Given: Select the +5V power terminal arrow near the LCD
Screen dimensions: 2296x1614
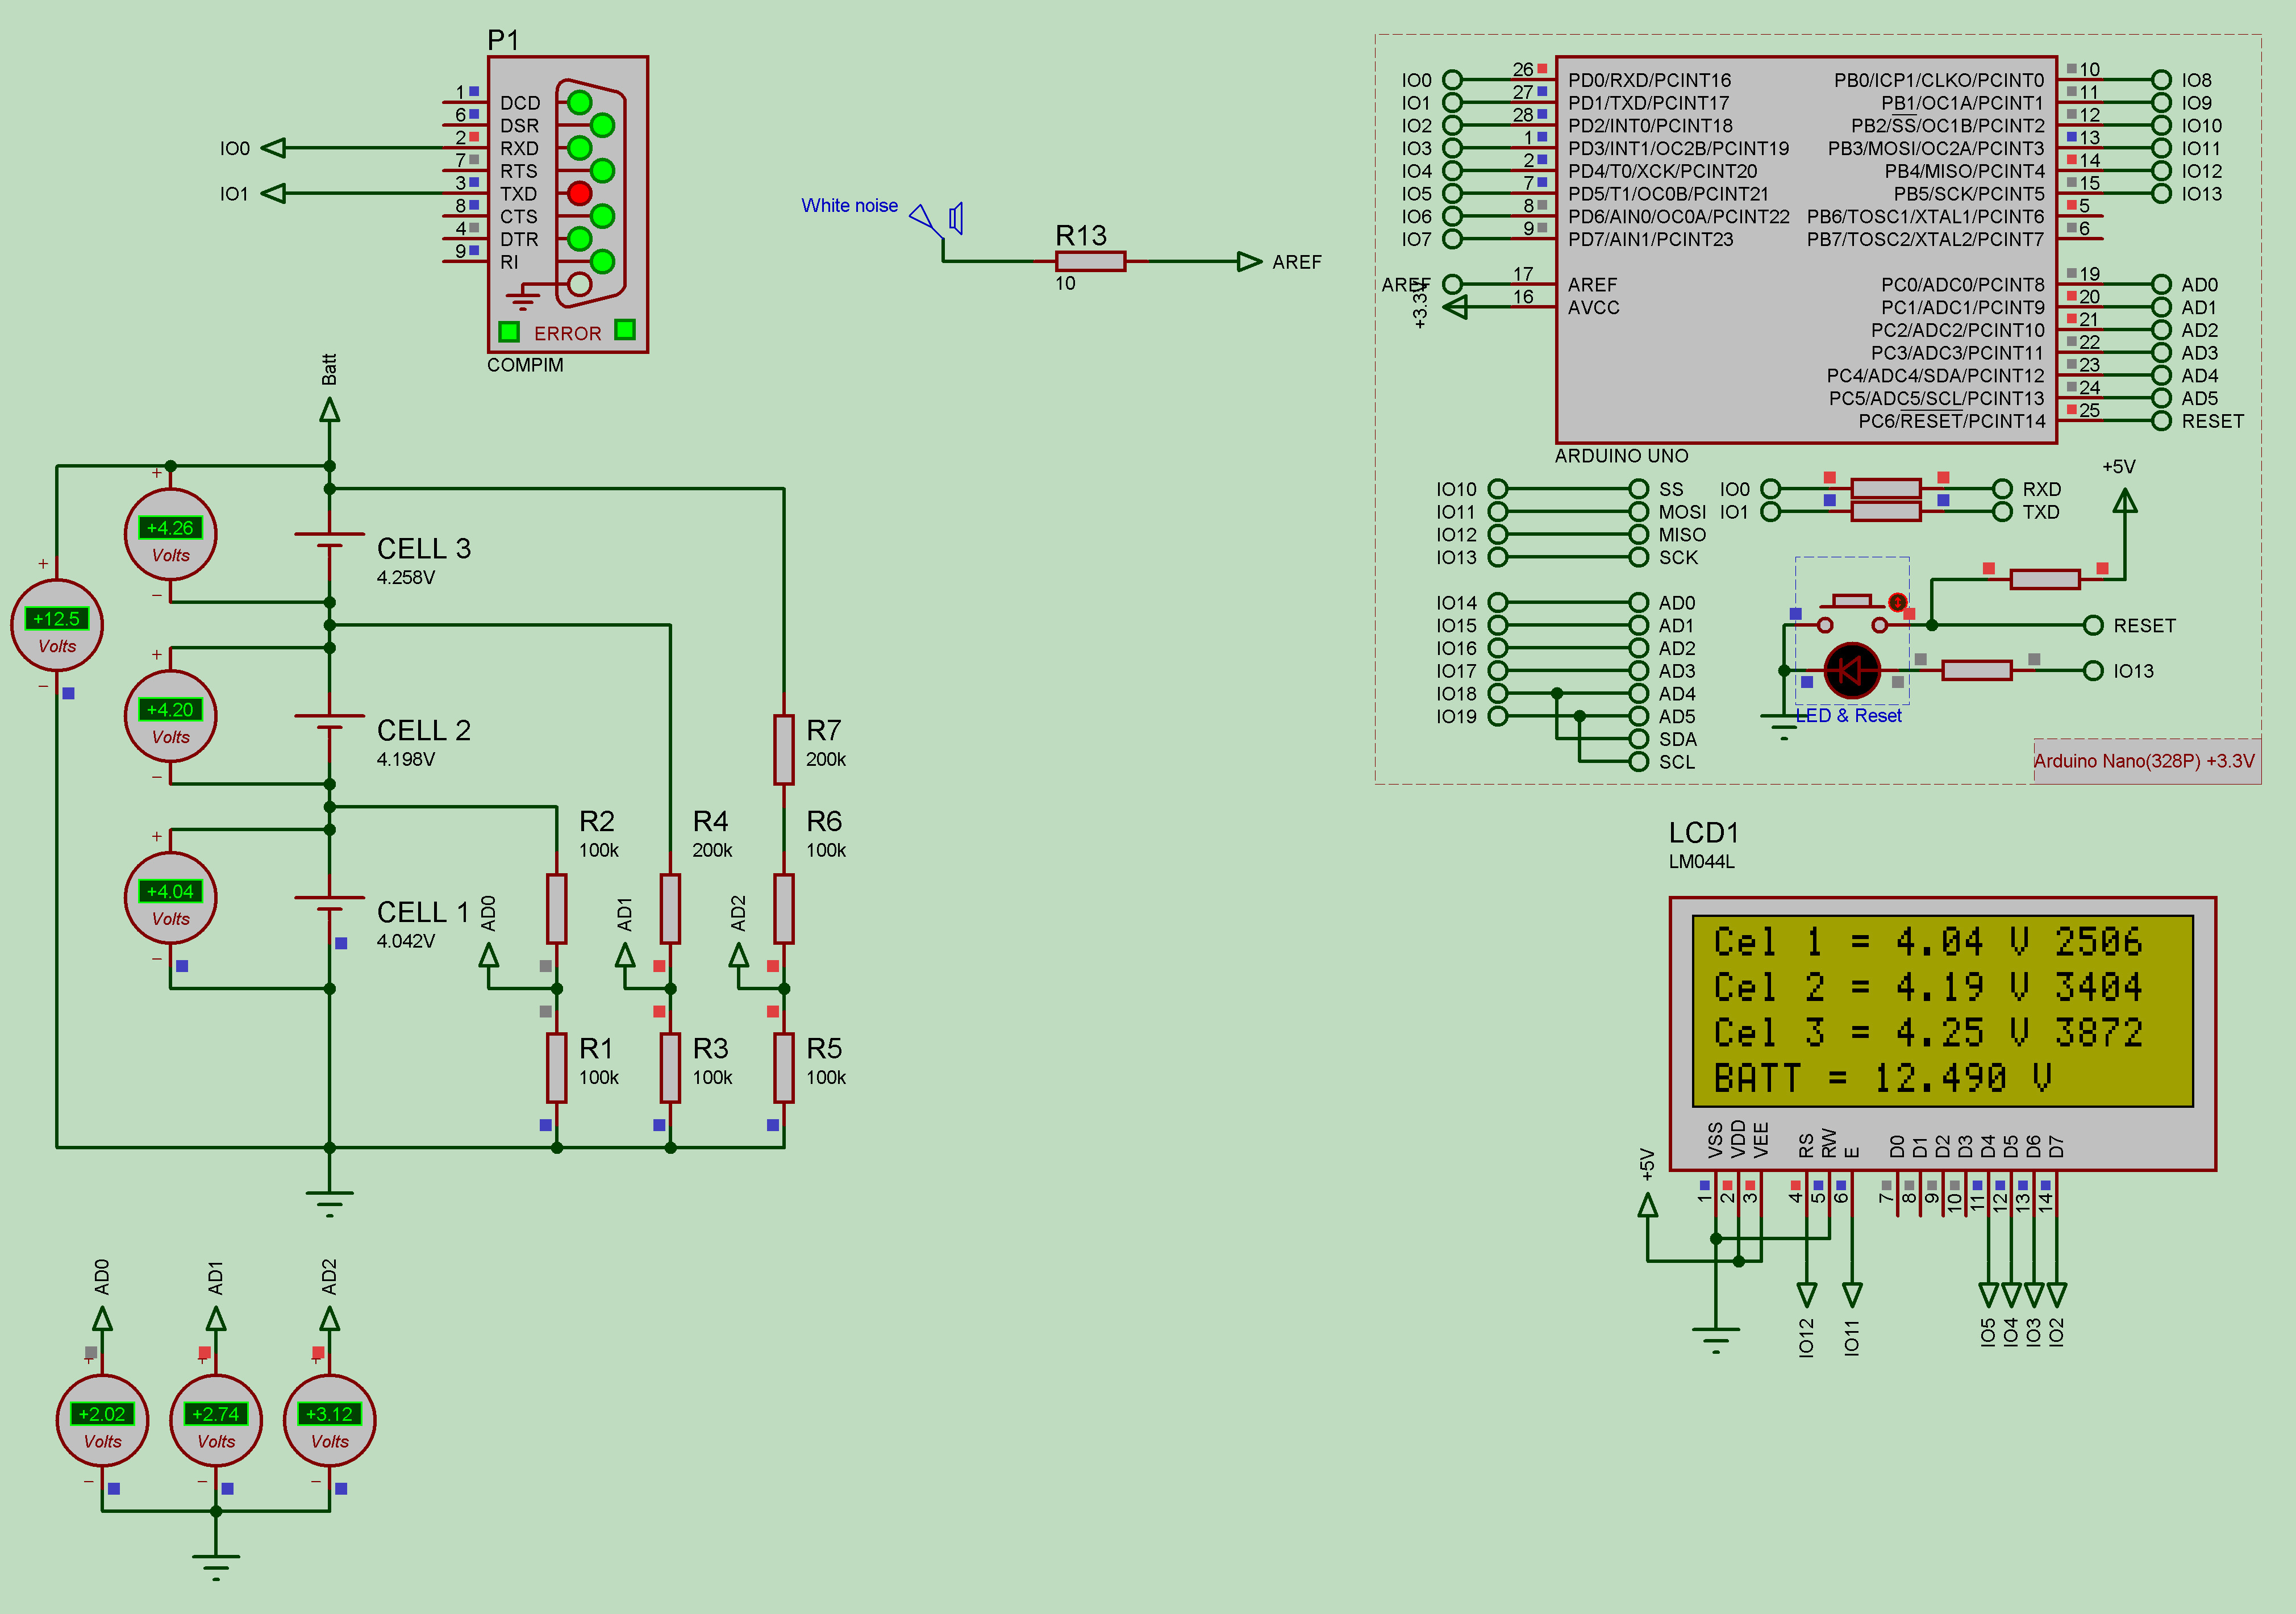Looking at the screenshot, I should 1647,1206.
